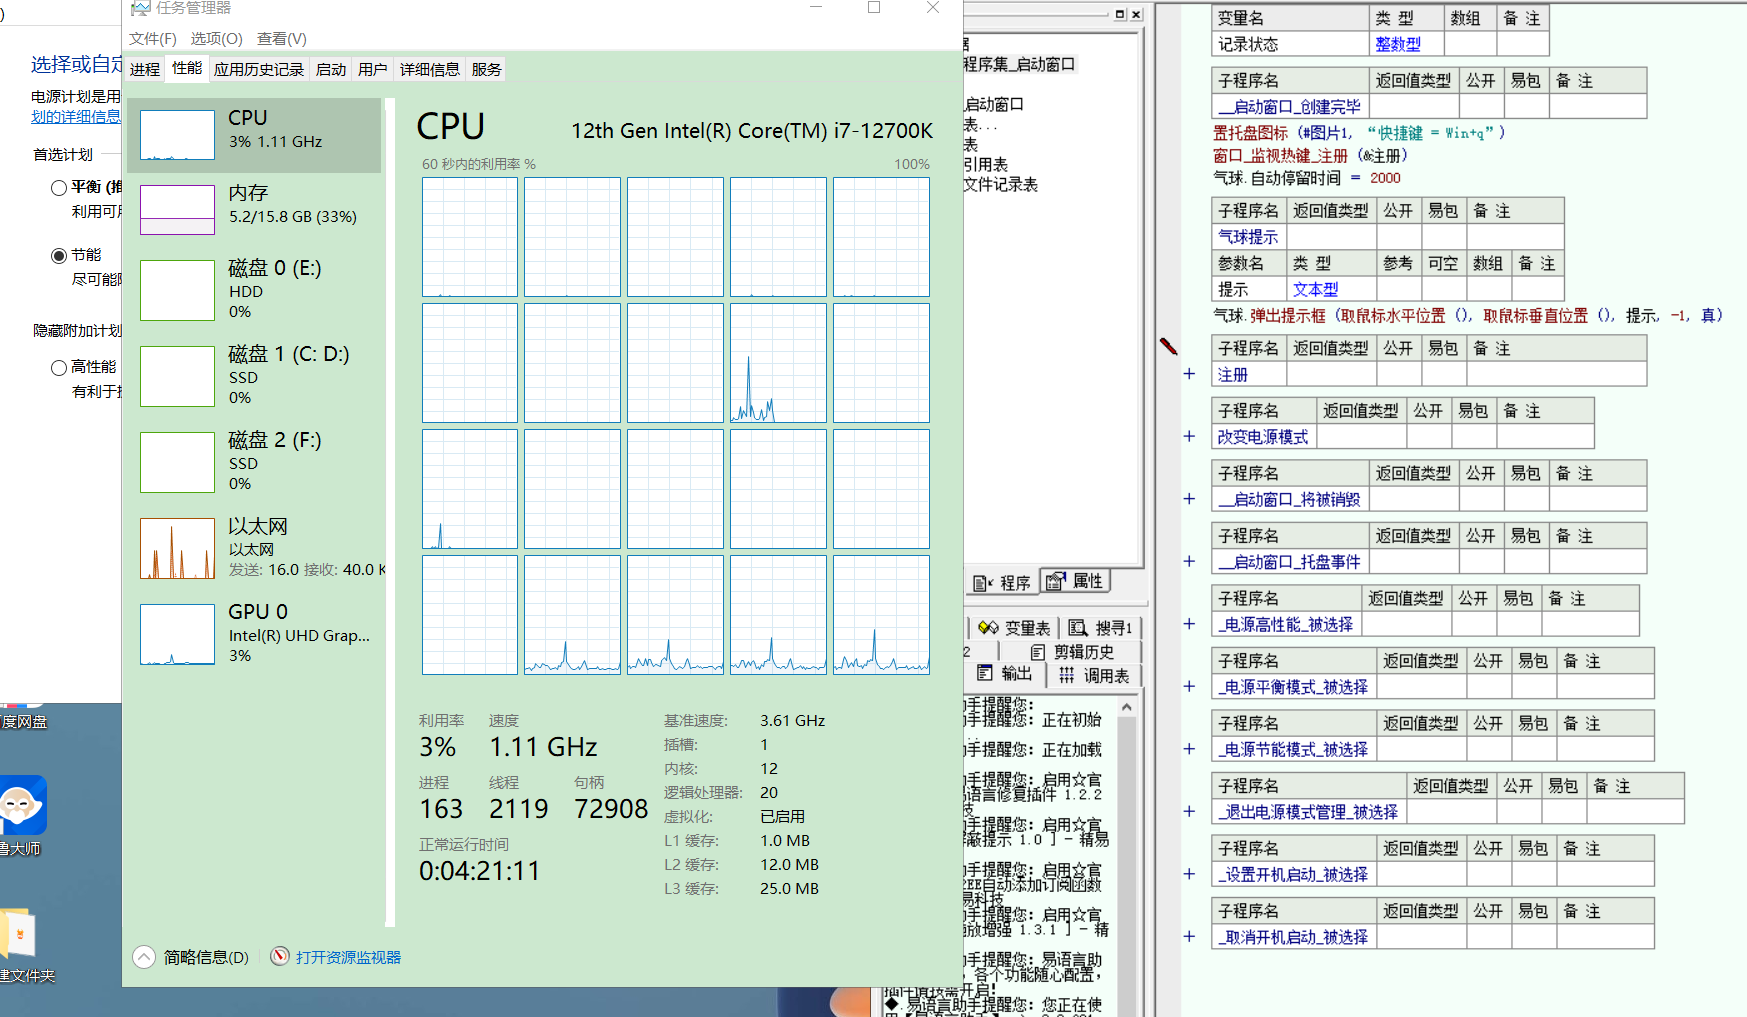This screenshot has width=1747, height=1017.
Task: Click the 改变电源模式 subroutine name
Action: tap(1263, 436)
